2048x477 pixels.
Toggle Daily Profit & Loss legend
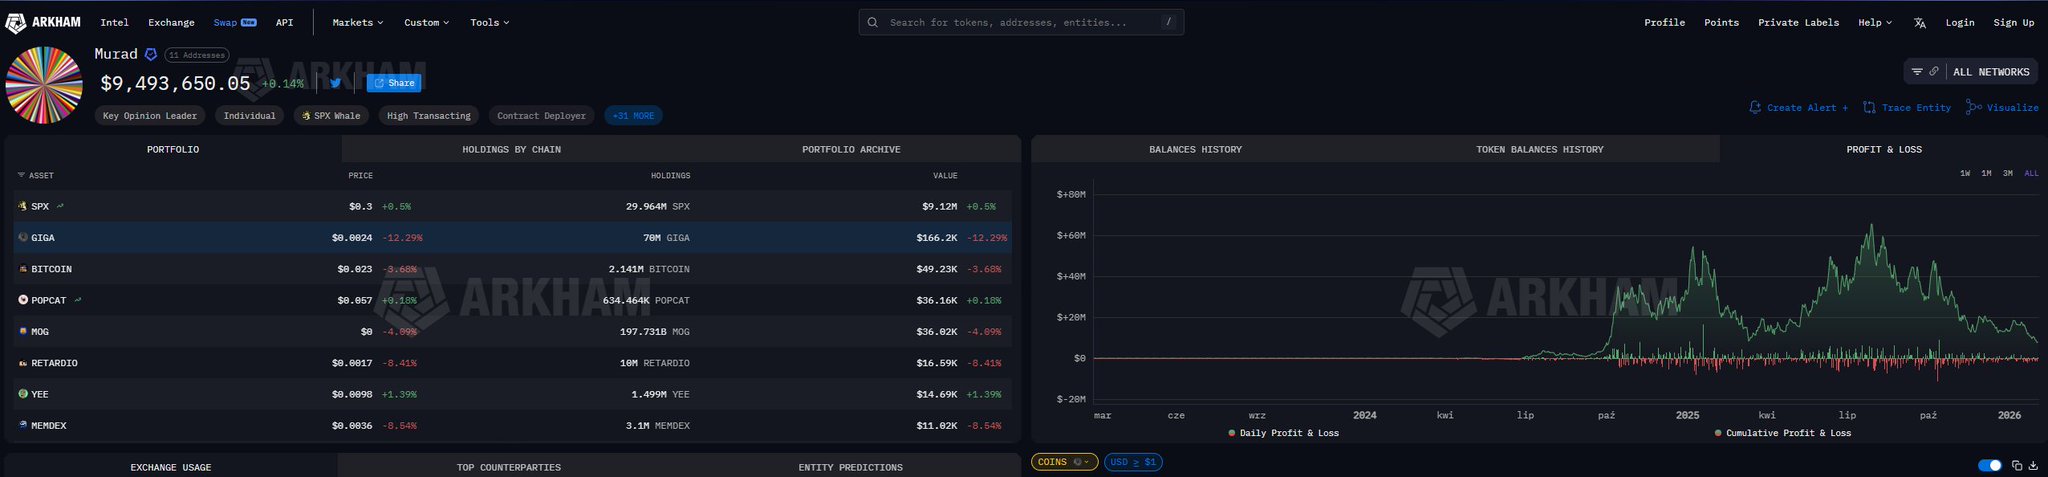pyautogui.click(x=1283, y=433)
